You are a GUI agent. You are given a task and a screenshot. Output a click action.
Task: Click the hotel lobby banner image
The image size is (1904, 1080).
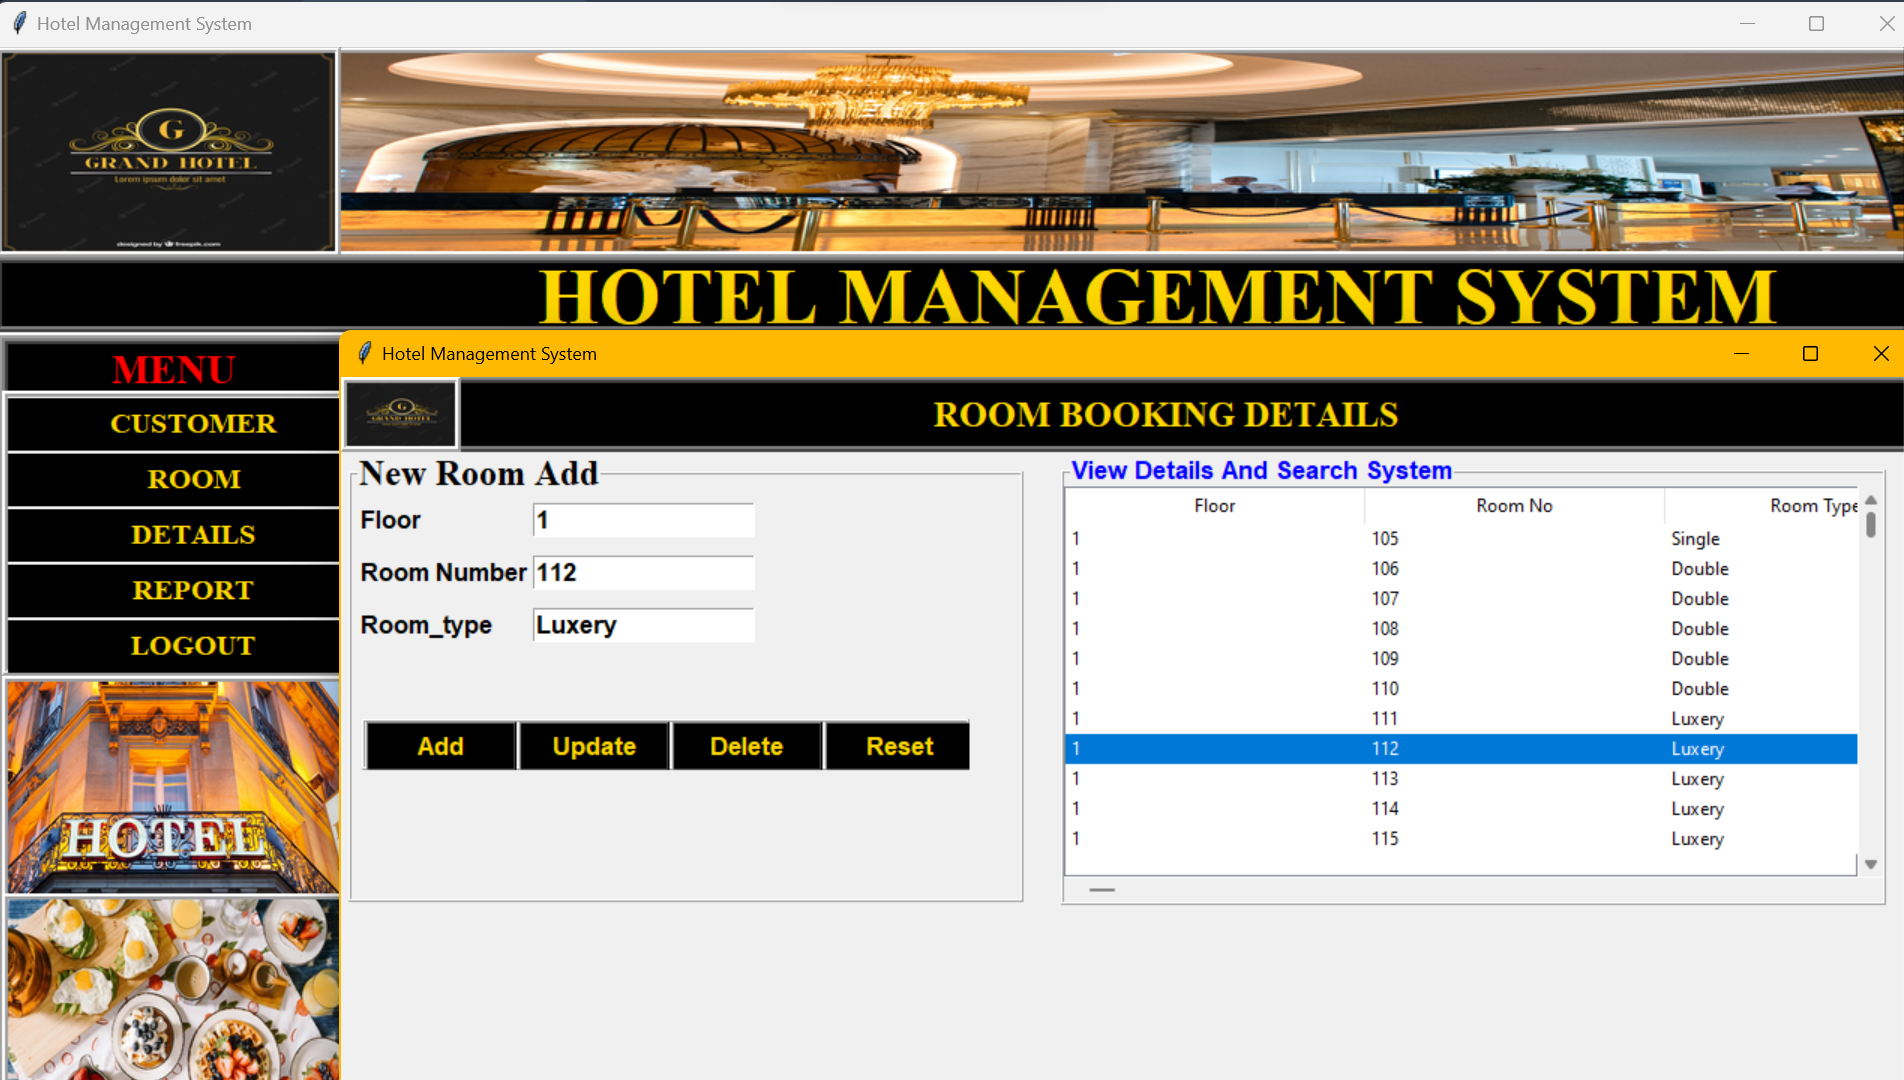pyautogui.click(x=1121, y=151)
